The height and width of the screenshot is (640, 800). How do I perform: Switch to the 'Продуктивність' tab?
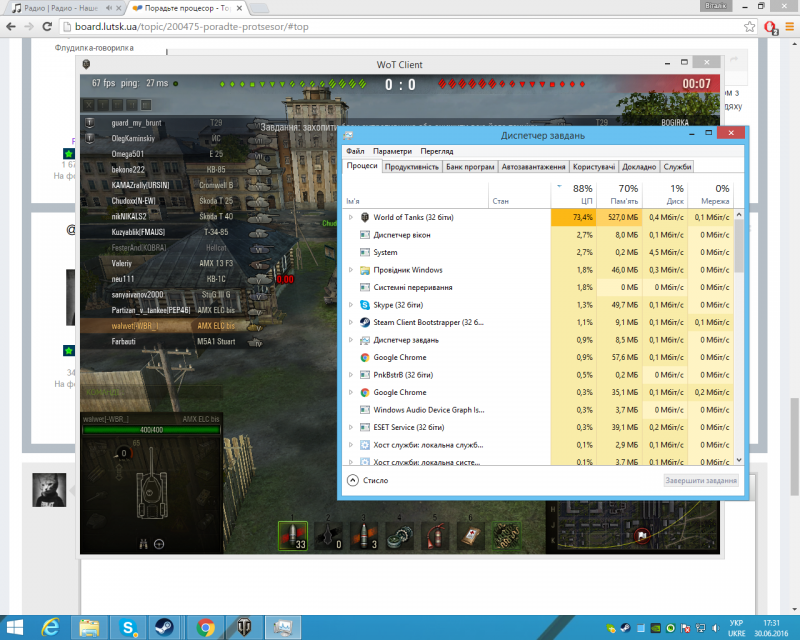tap(412, 167)
